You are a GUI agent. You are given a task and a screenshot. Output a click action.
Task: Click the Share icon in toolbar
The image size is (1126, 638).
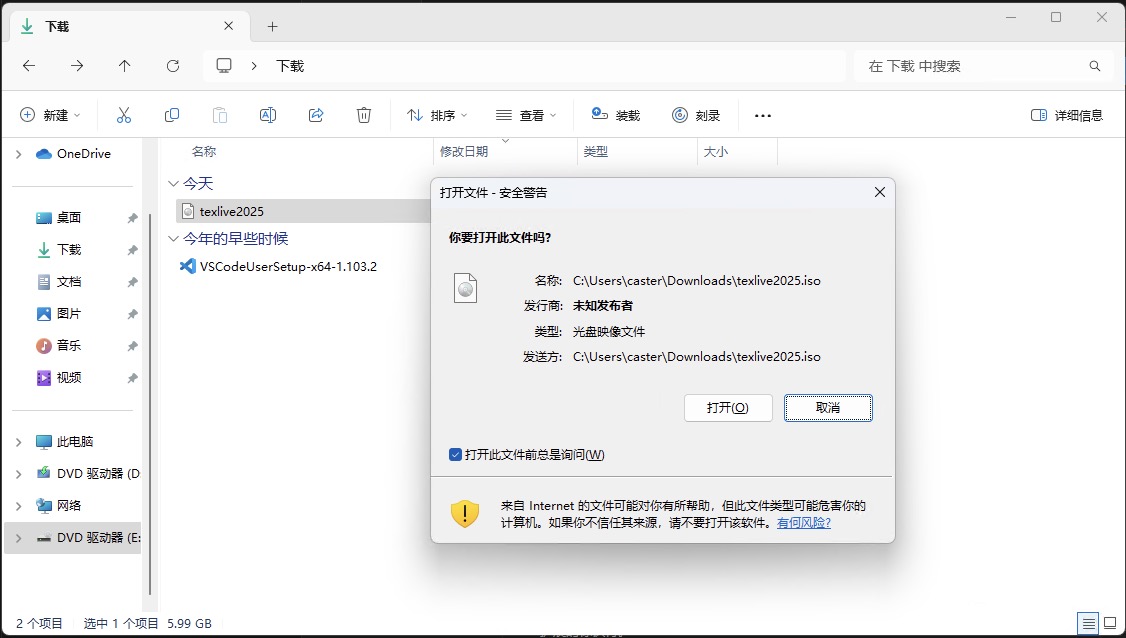click(316, 115)
